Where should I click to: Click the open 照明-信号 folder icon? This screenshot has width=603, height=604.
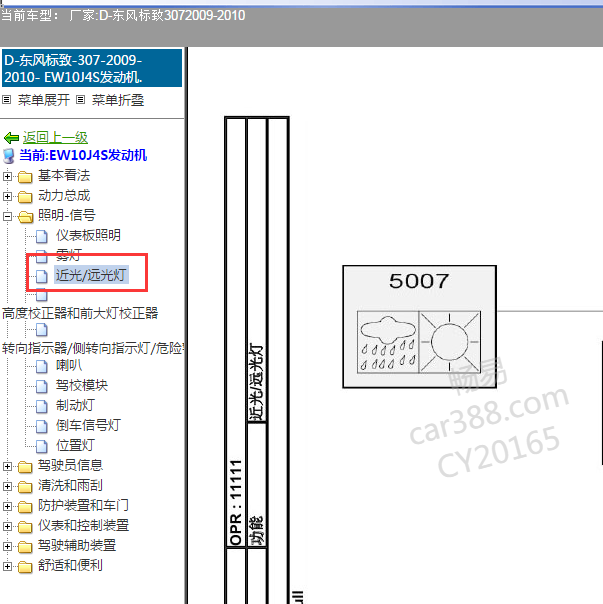(x=25, y=217)
